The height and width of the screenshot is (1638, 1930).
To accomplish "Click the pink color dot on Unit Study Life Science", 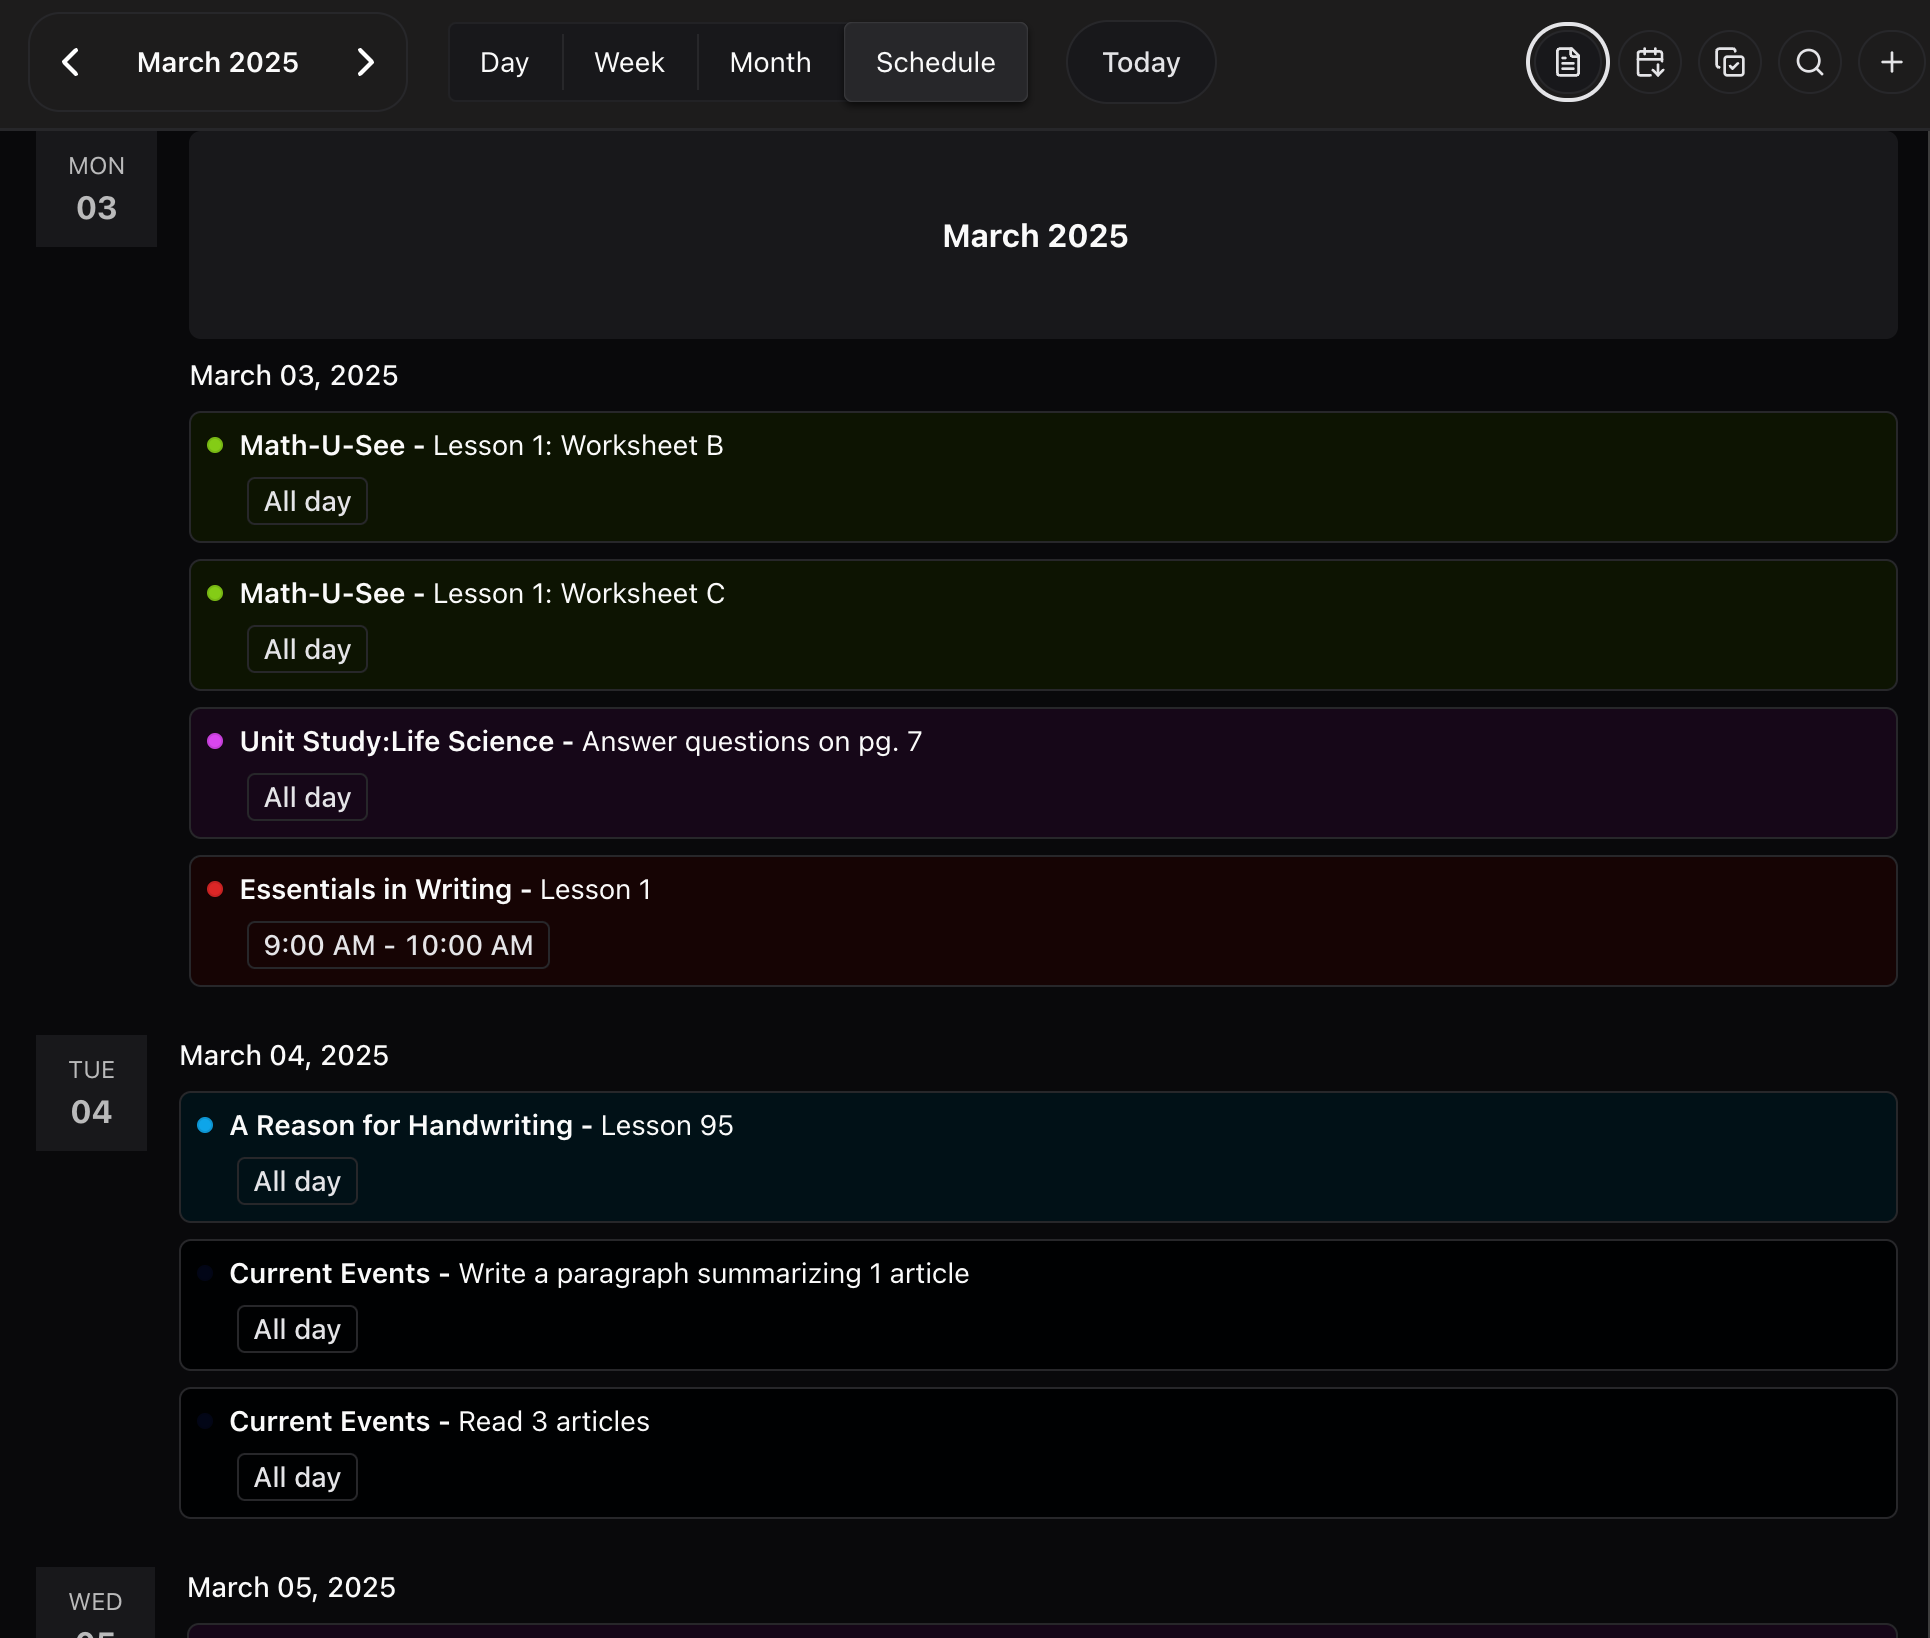I will pyautogui.click(x=216, y=741).
